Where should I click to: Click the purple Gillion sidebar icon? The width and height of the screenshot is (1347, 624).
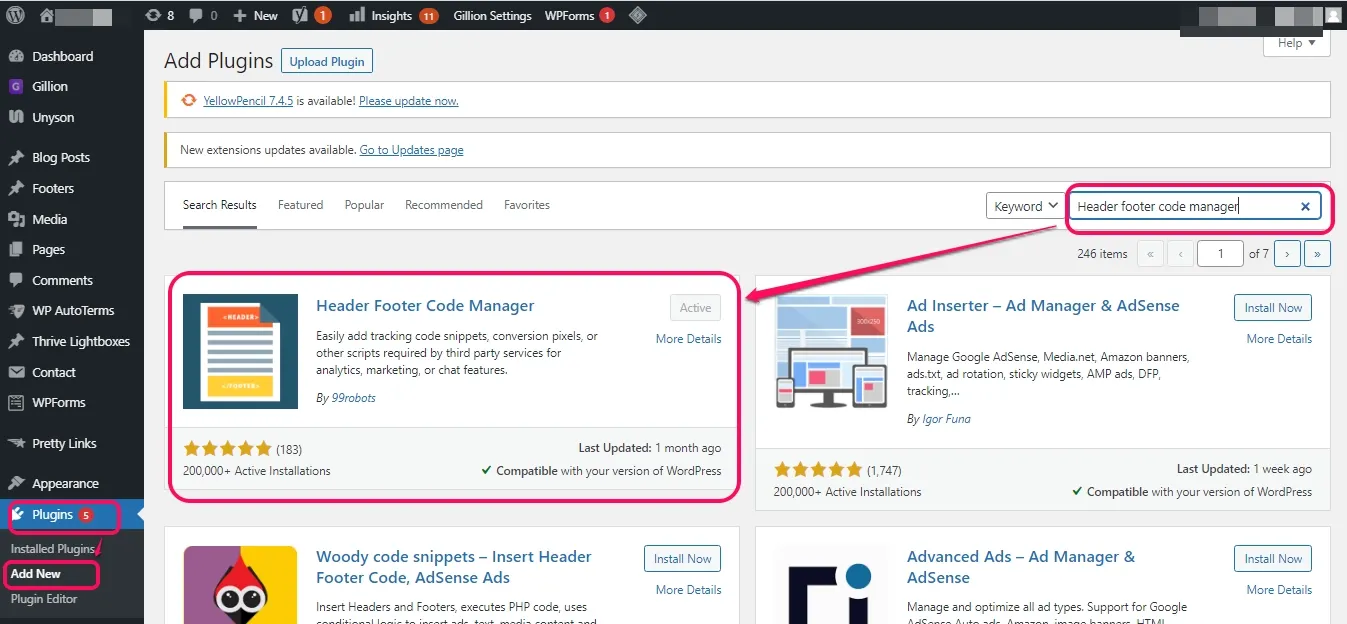coord(16,87)
